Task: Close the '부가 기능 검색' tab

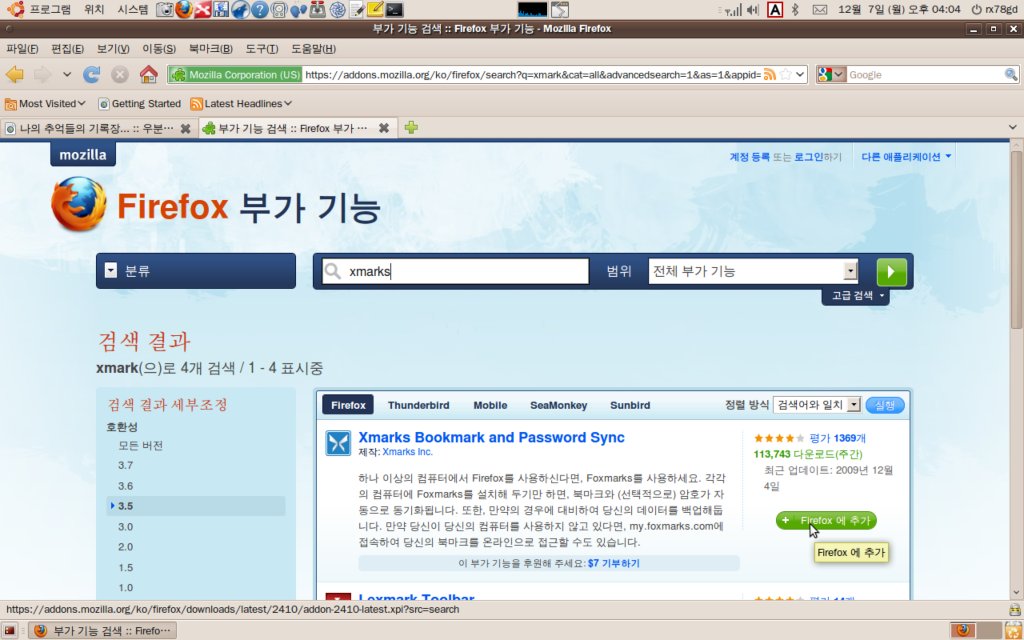Action: [384, 129]
